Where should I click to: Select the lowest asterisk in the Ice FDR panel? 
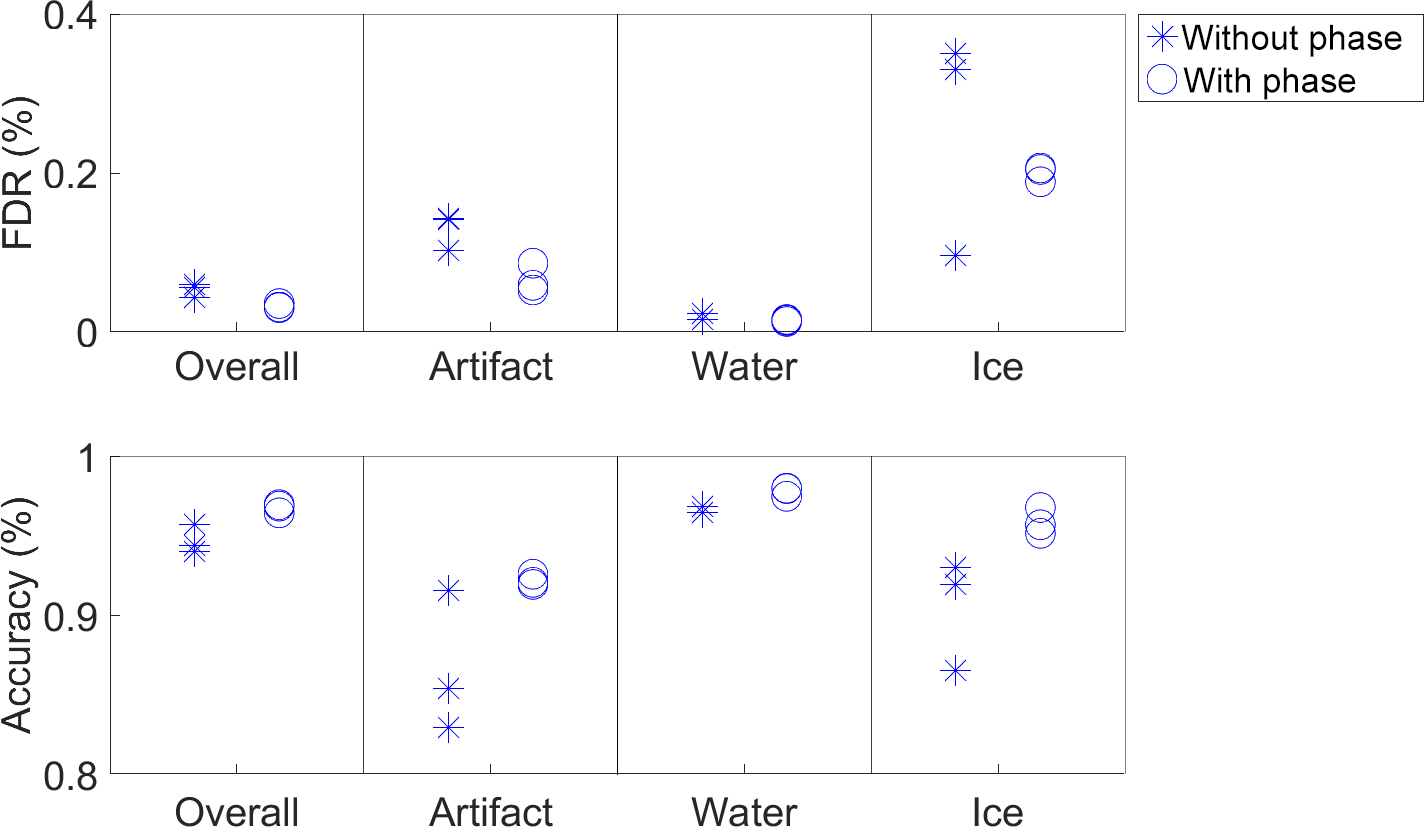tap(956, 256)
